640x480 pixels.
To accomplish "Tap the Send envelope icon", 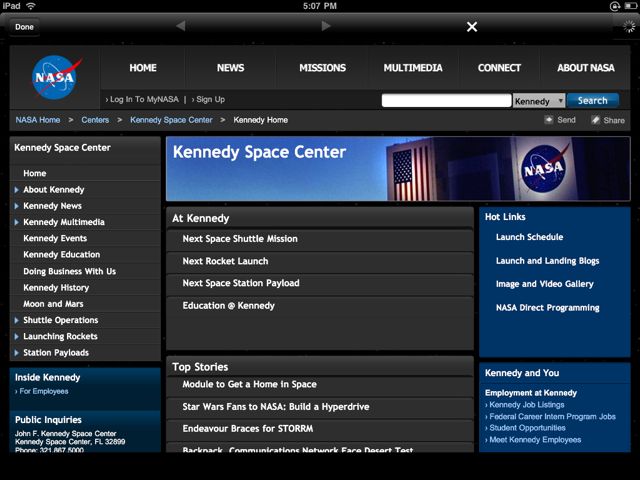I will tap(549, 120).
